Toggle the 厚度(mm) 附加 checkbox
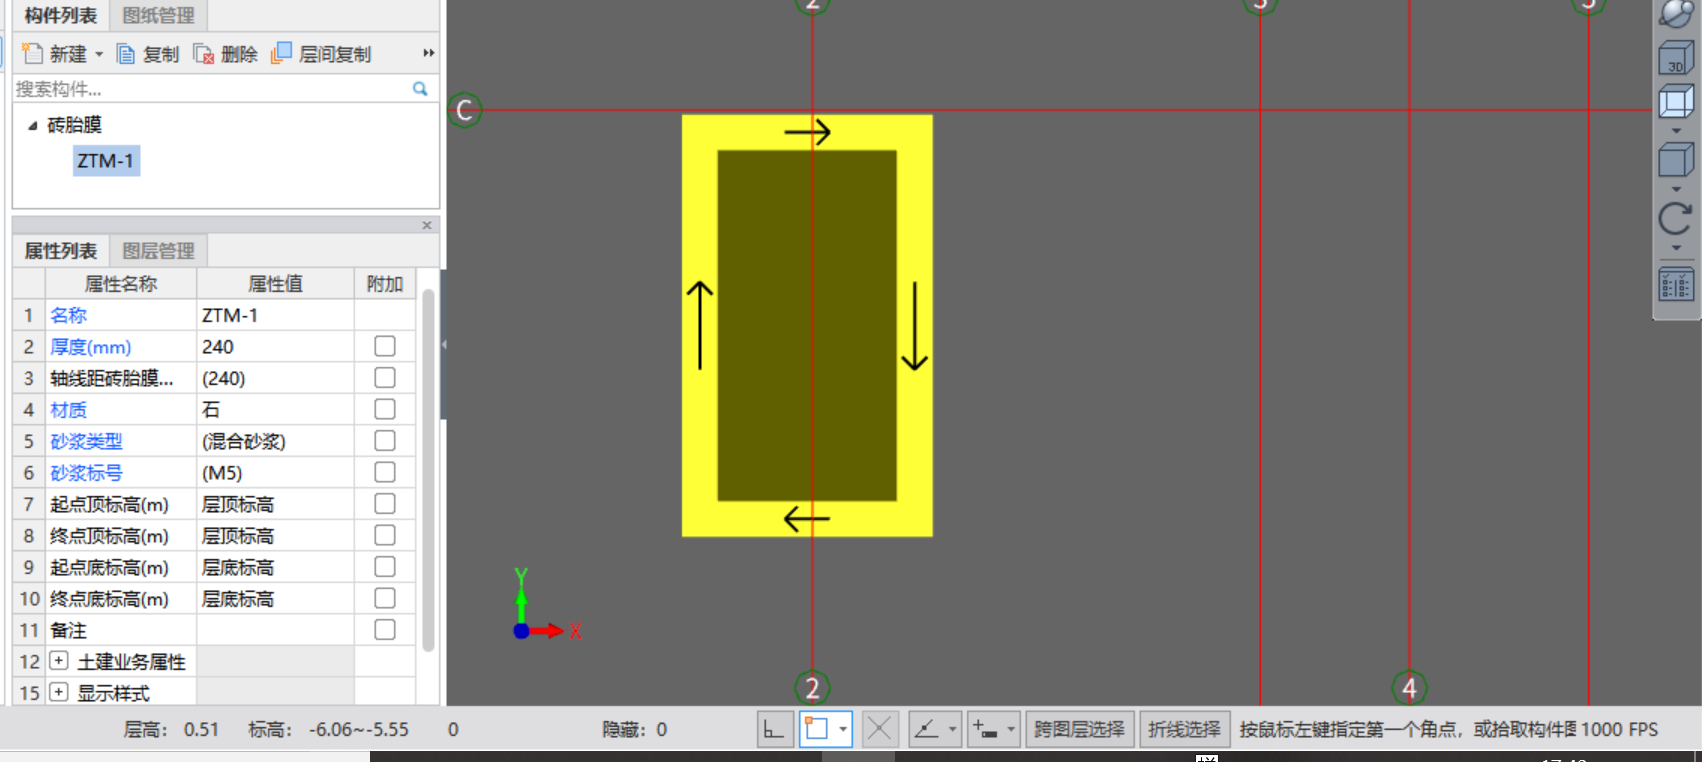This screenshot has height=762, width=1702. click(385, 346)
